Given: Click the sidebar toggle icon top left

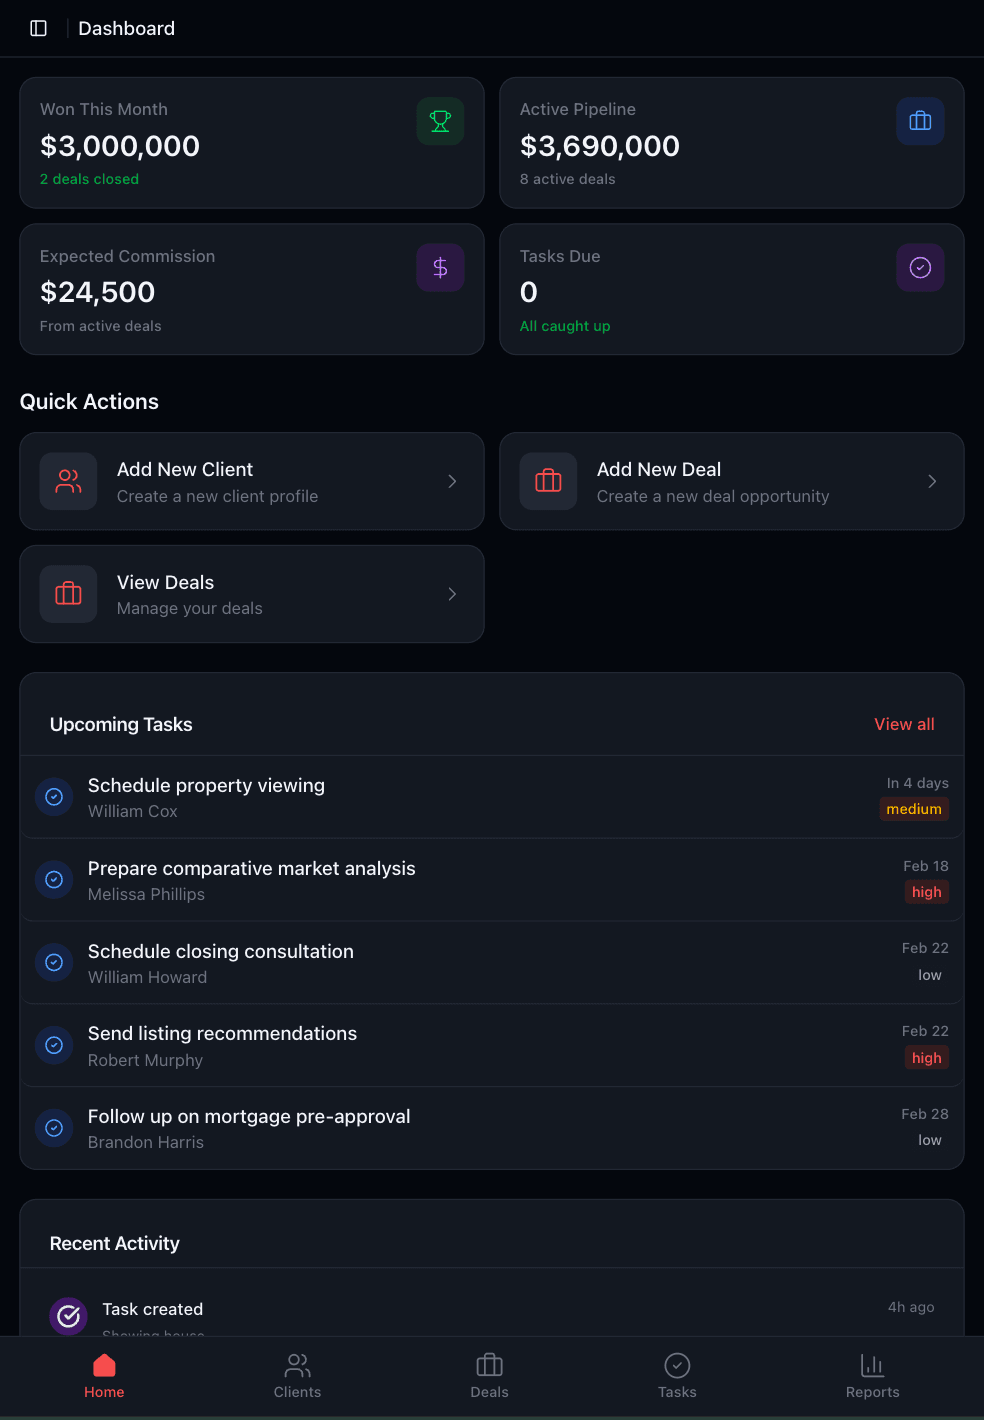Looking at the screenshot, I should [x=38, y=28].
